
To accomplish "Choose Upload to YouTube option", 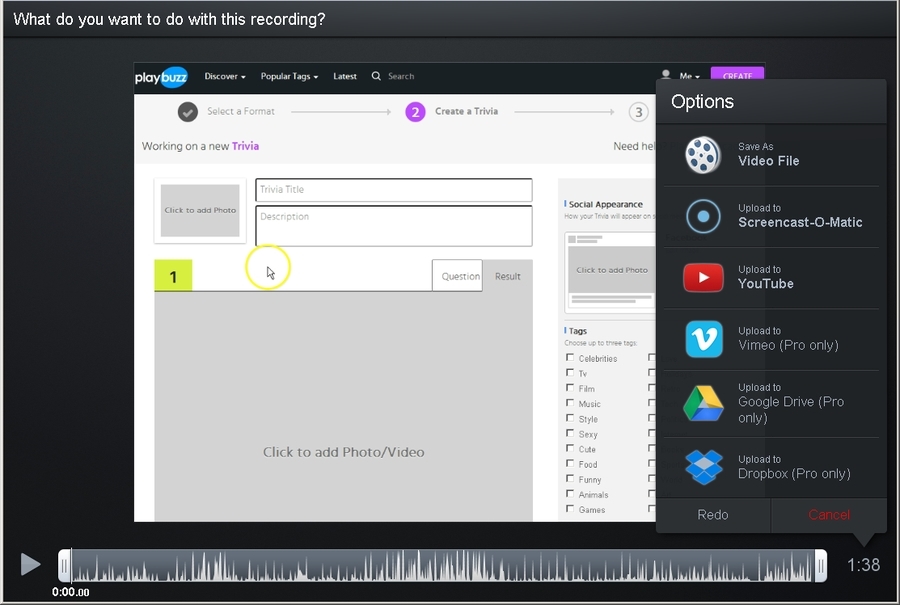I will coord(771,278).
